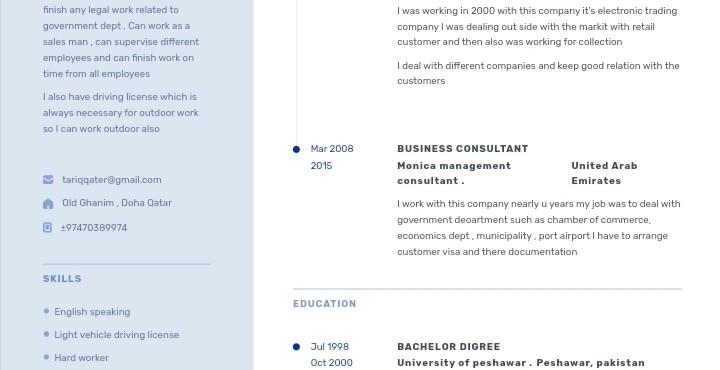Click the home address icon
This screenshot has height=370, width=720.
(x=48, y=204)
